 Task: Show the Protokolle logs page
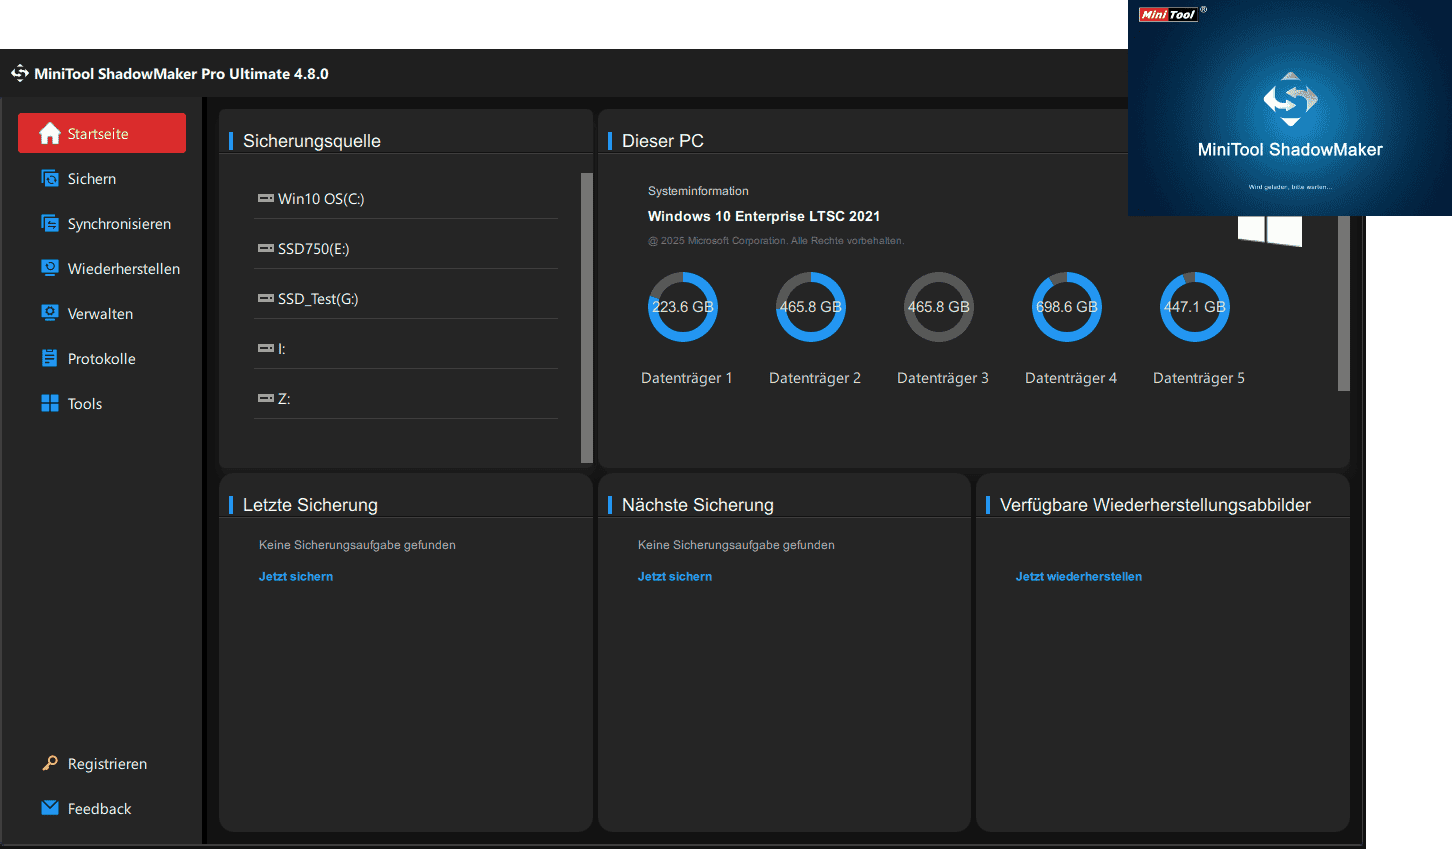(x=102, y=358)
